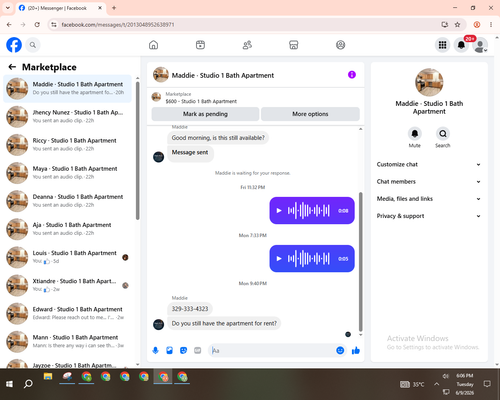Open the Chrome three-dot menu
Viewport: 500px width, 400px height.
tap(491, 25)
